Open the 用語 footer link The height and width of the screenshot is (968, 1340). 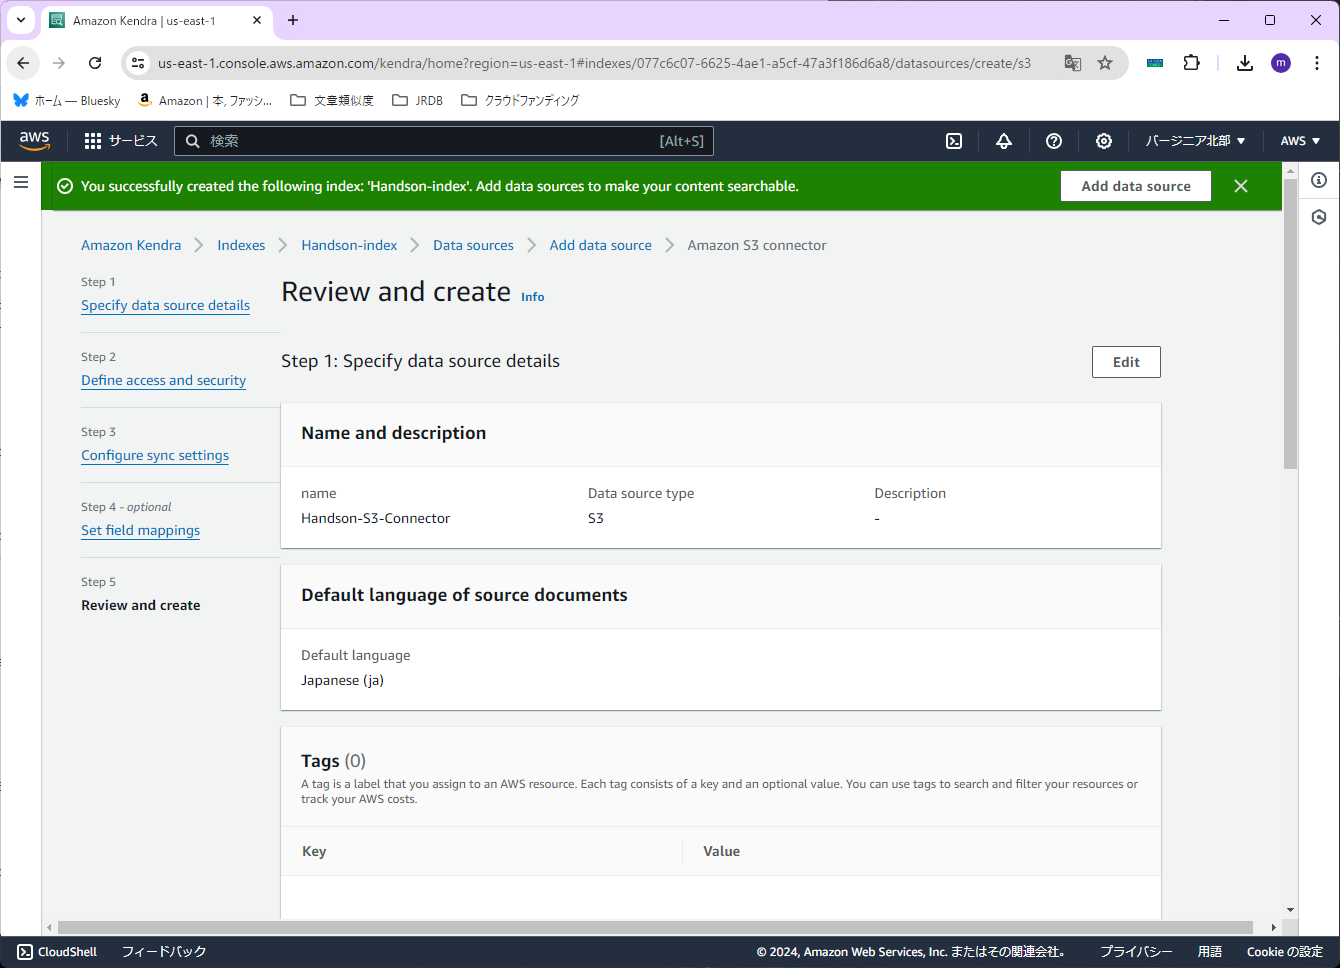[x=1210, y=952]
